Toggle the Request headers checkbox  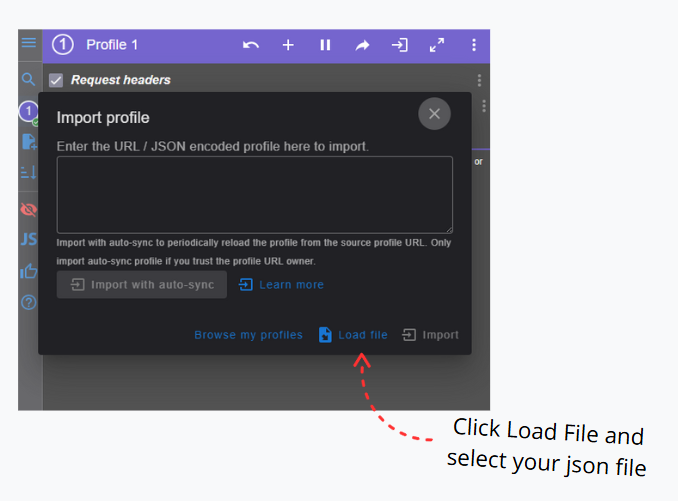pyautogui.click(x=56, y=80)
